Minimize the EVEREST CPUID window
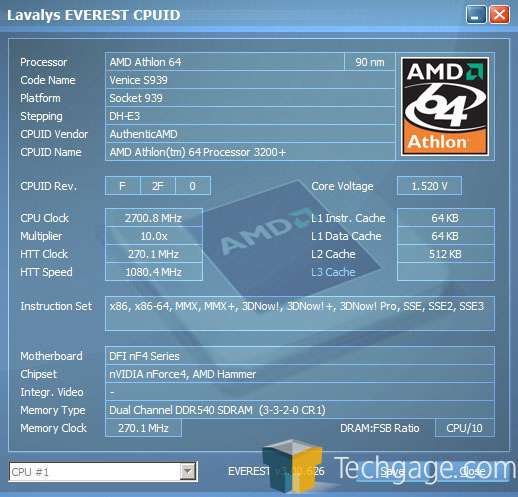518x497 pixels. (x=476, y=15)
